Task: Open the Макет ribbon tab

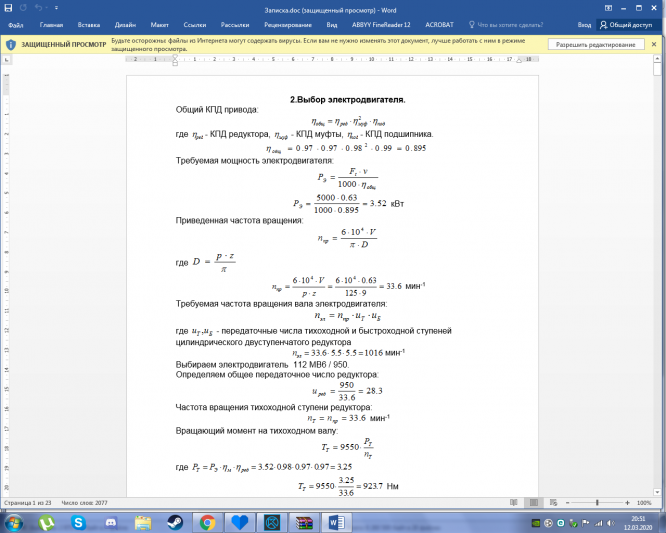Action: point(159,25)
